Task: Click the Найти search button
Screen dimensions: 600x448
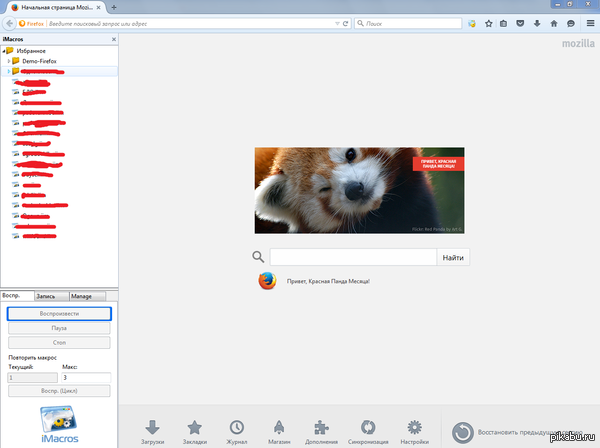Action: [453, 257]
